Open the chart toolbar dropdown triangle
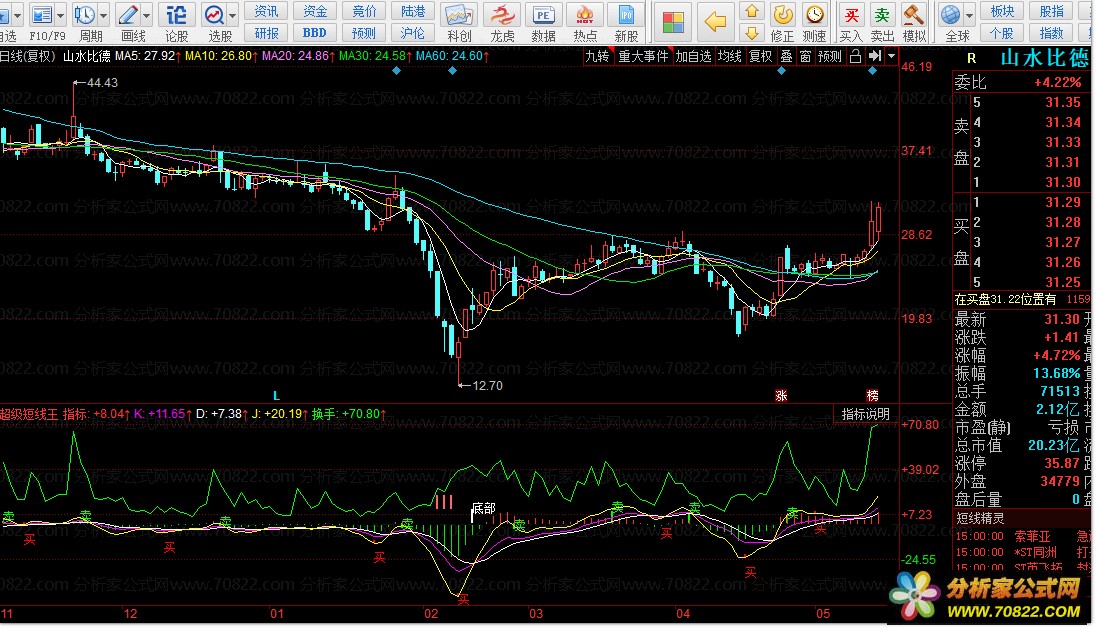 pos(891,56)
